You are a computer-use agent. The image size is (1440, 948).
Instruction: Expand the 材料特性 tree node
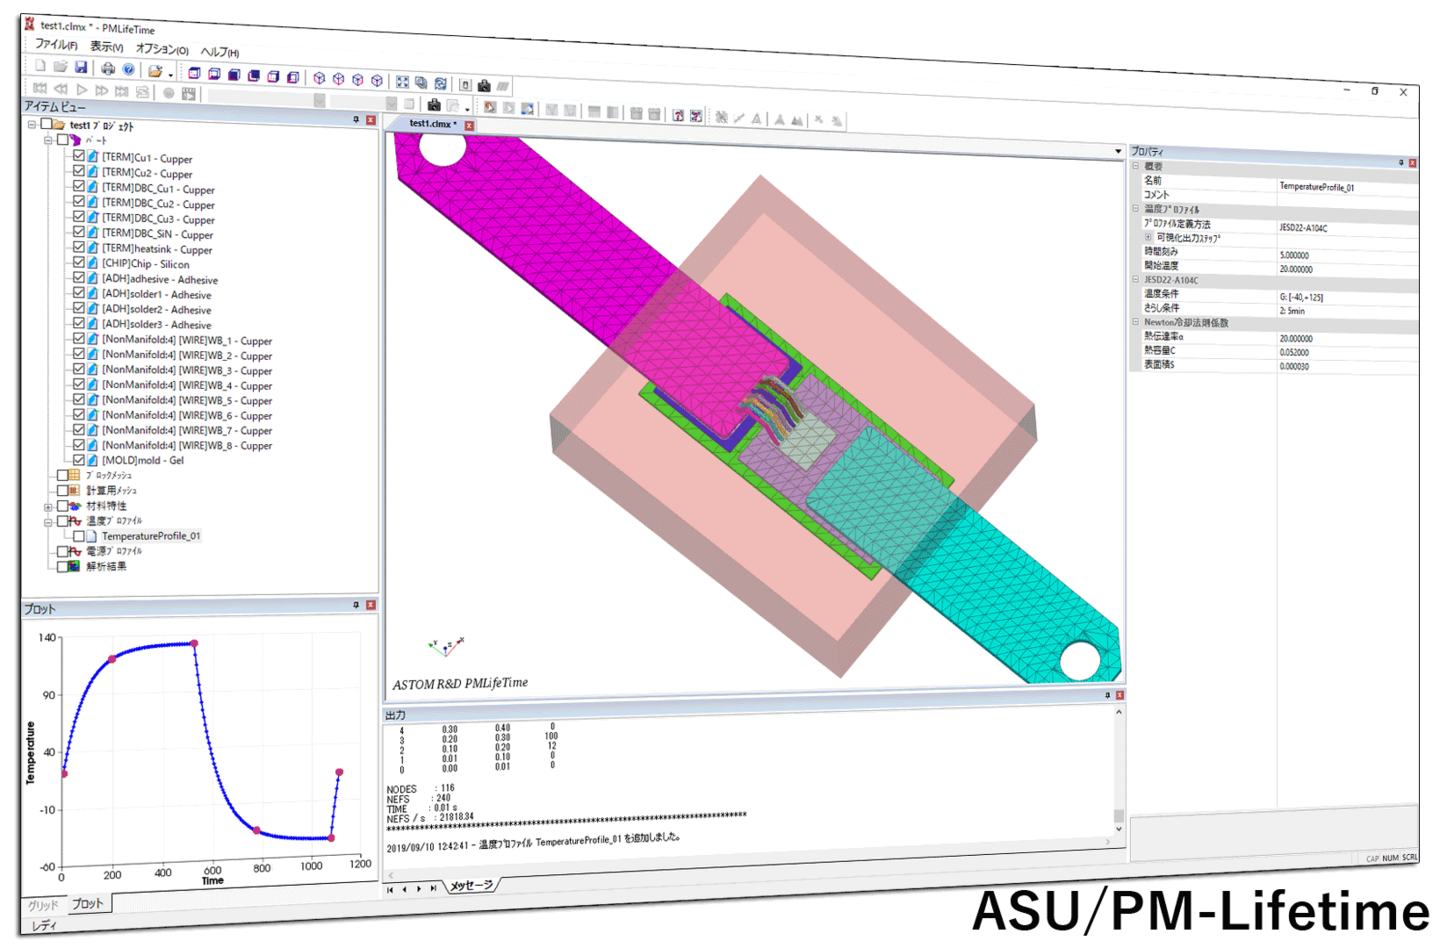[48, 507]
